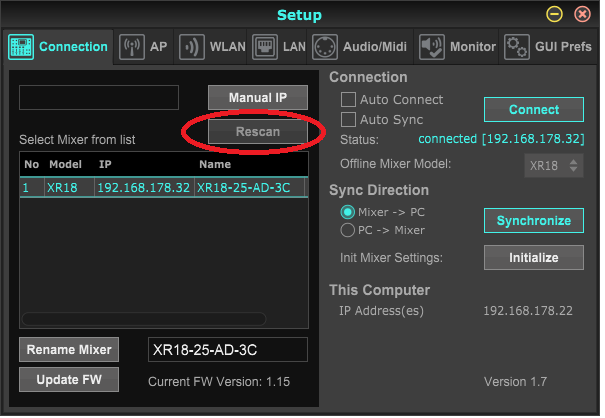Open the Offline Mixer Model dropdown
This screenshot has width=605, height=418.
tap(554, 165)
